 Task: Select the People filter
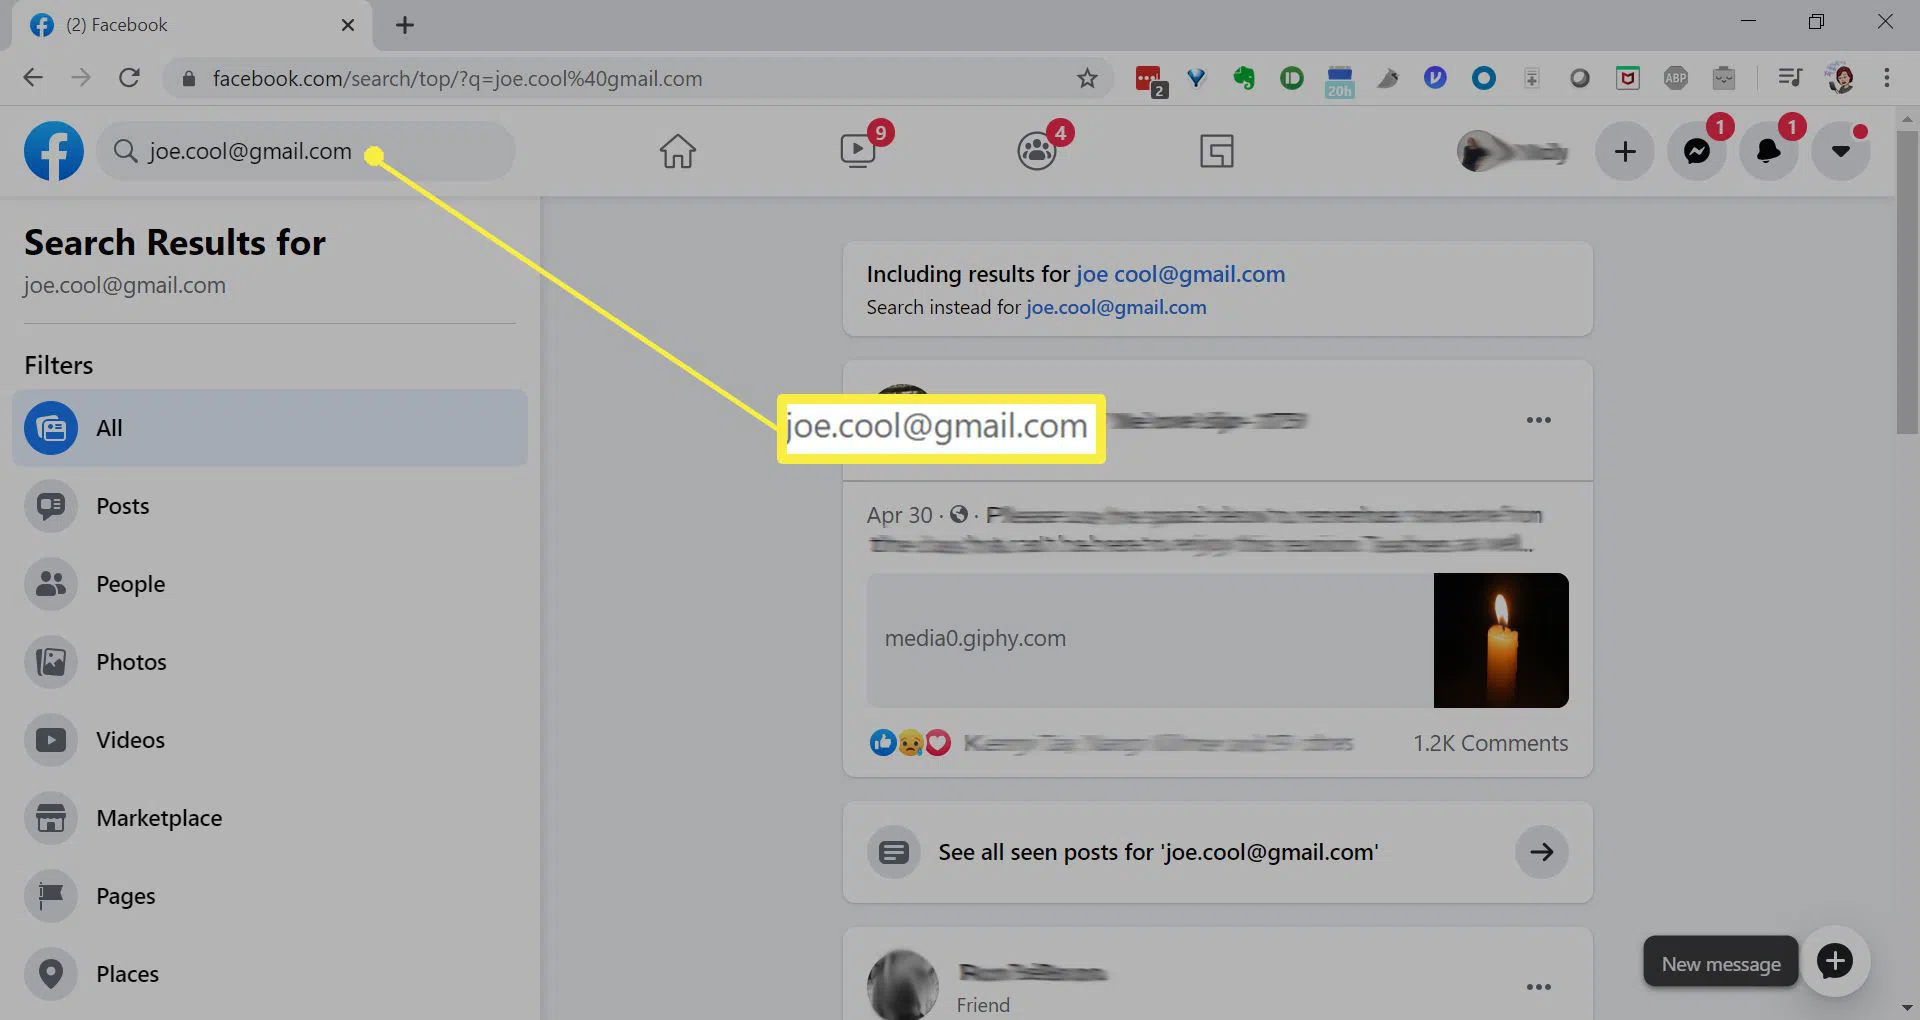130,584
